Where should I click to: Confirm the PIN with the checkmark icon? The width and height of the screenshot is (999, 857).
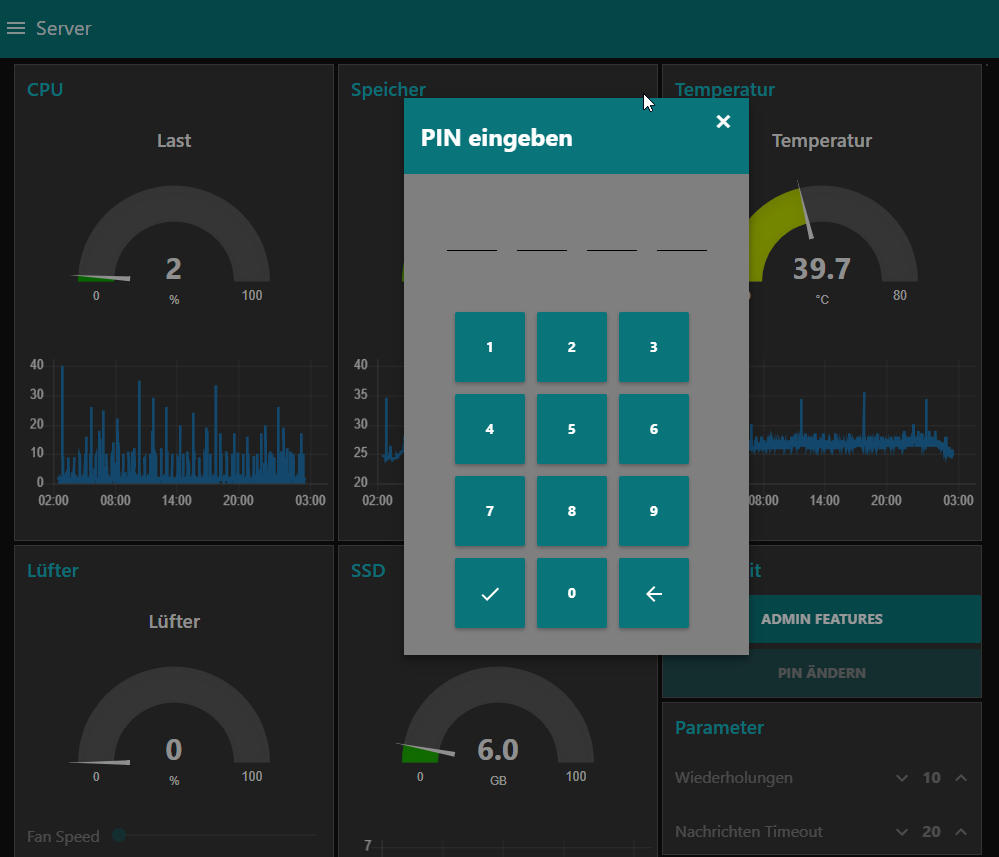point(490,592)
